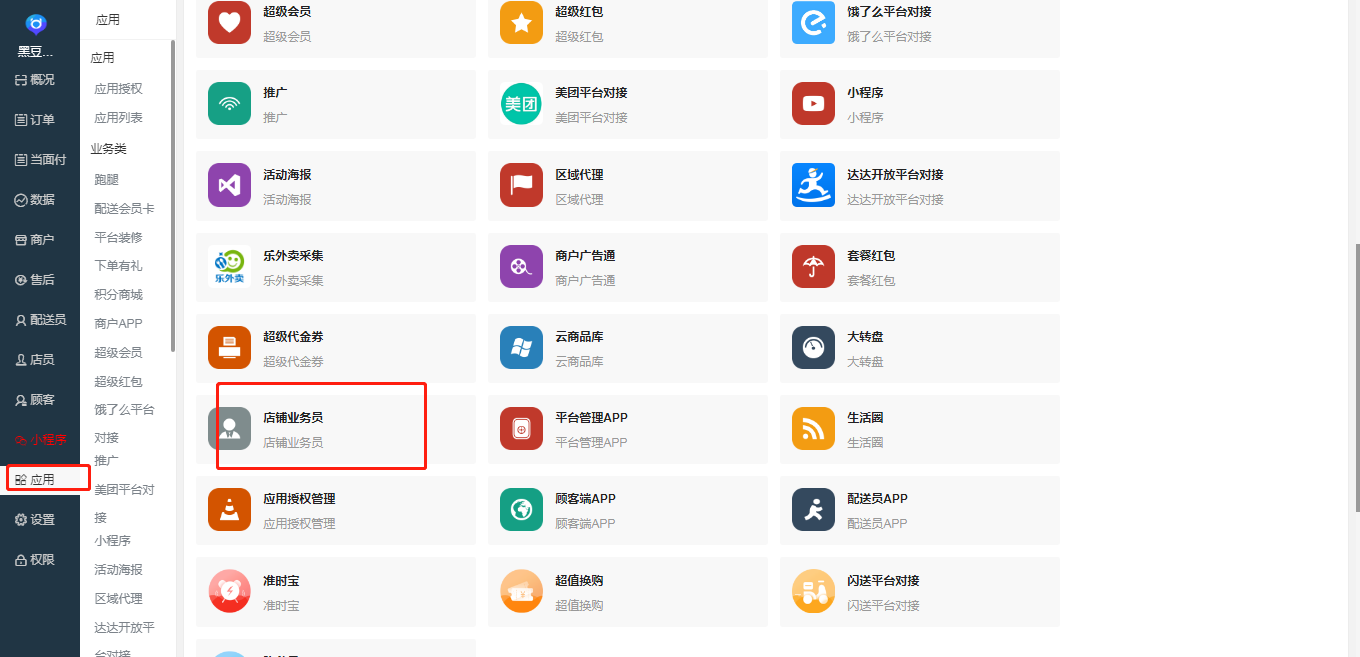1360x657 pixels.
Task: Click 超级会员 in the submenu list
Action: [x=118, y=353]
